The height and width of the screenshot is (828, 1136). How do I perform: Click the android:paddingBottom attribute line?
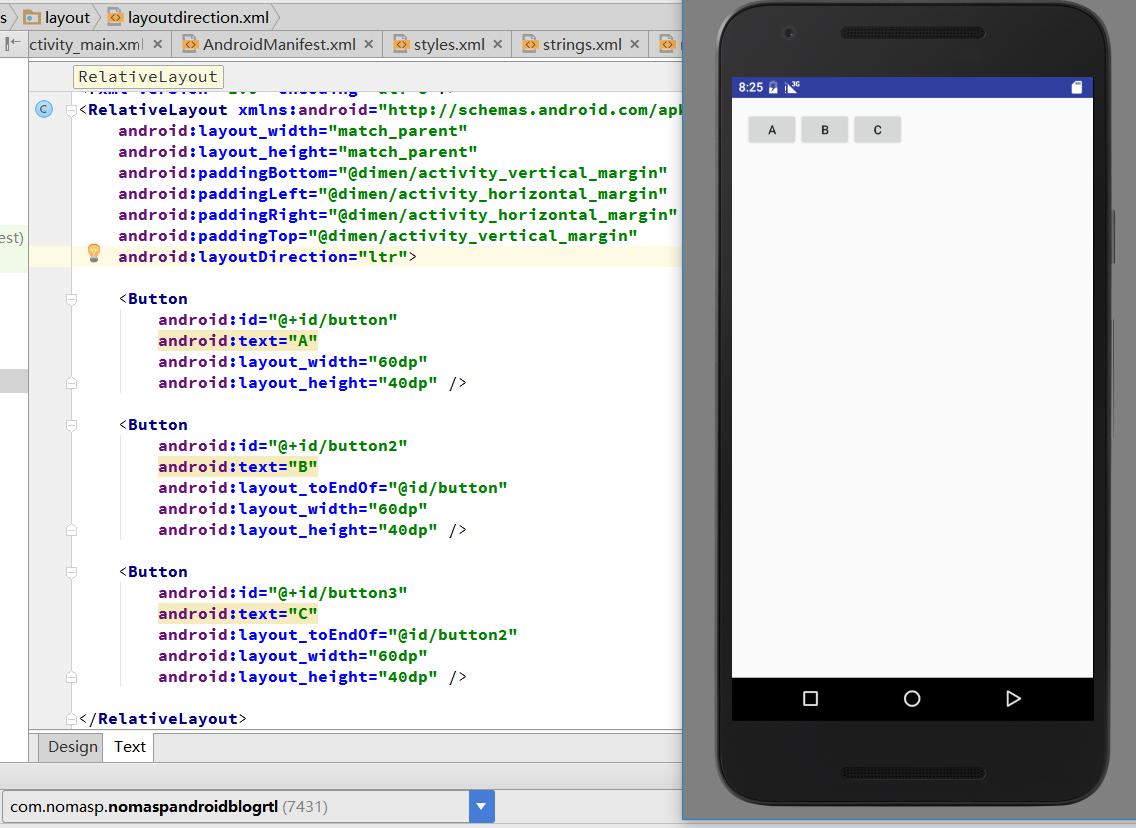pos(393,173)
